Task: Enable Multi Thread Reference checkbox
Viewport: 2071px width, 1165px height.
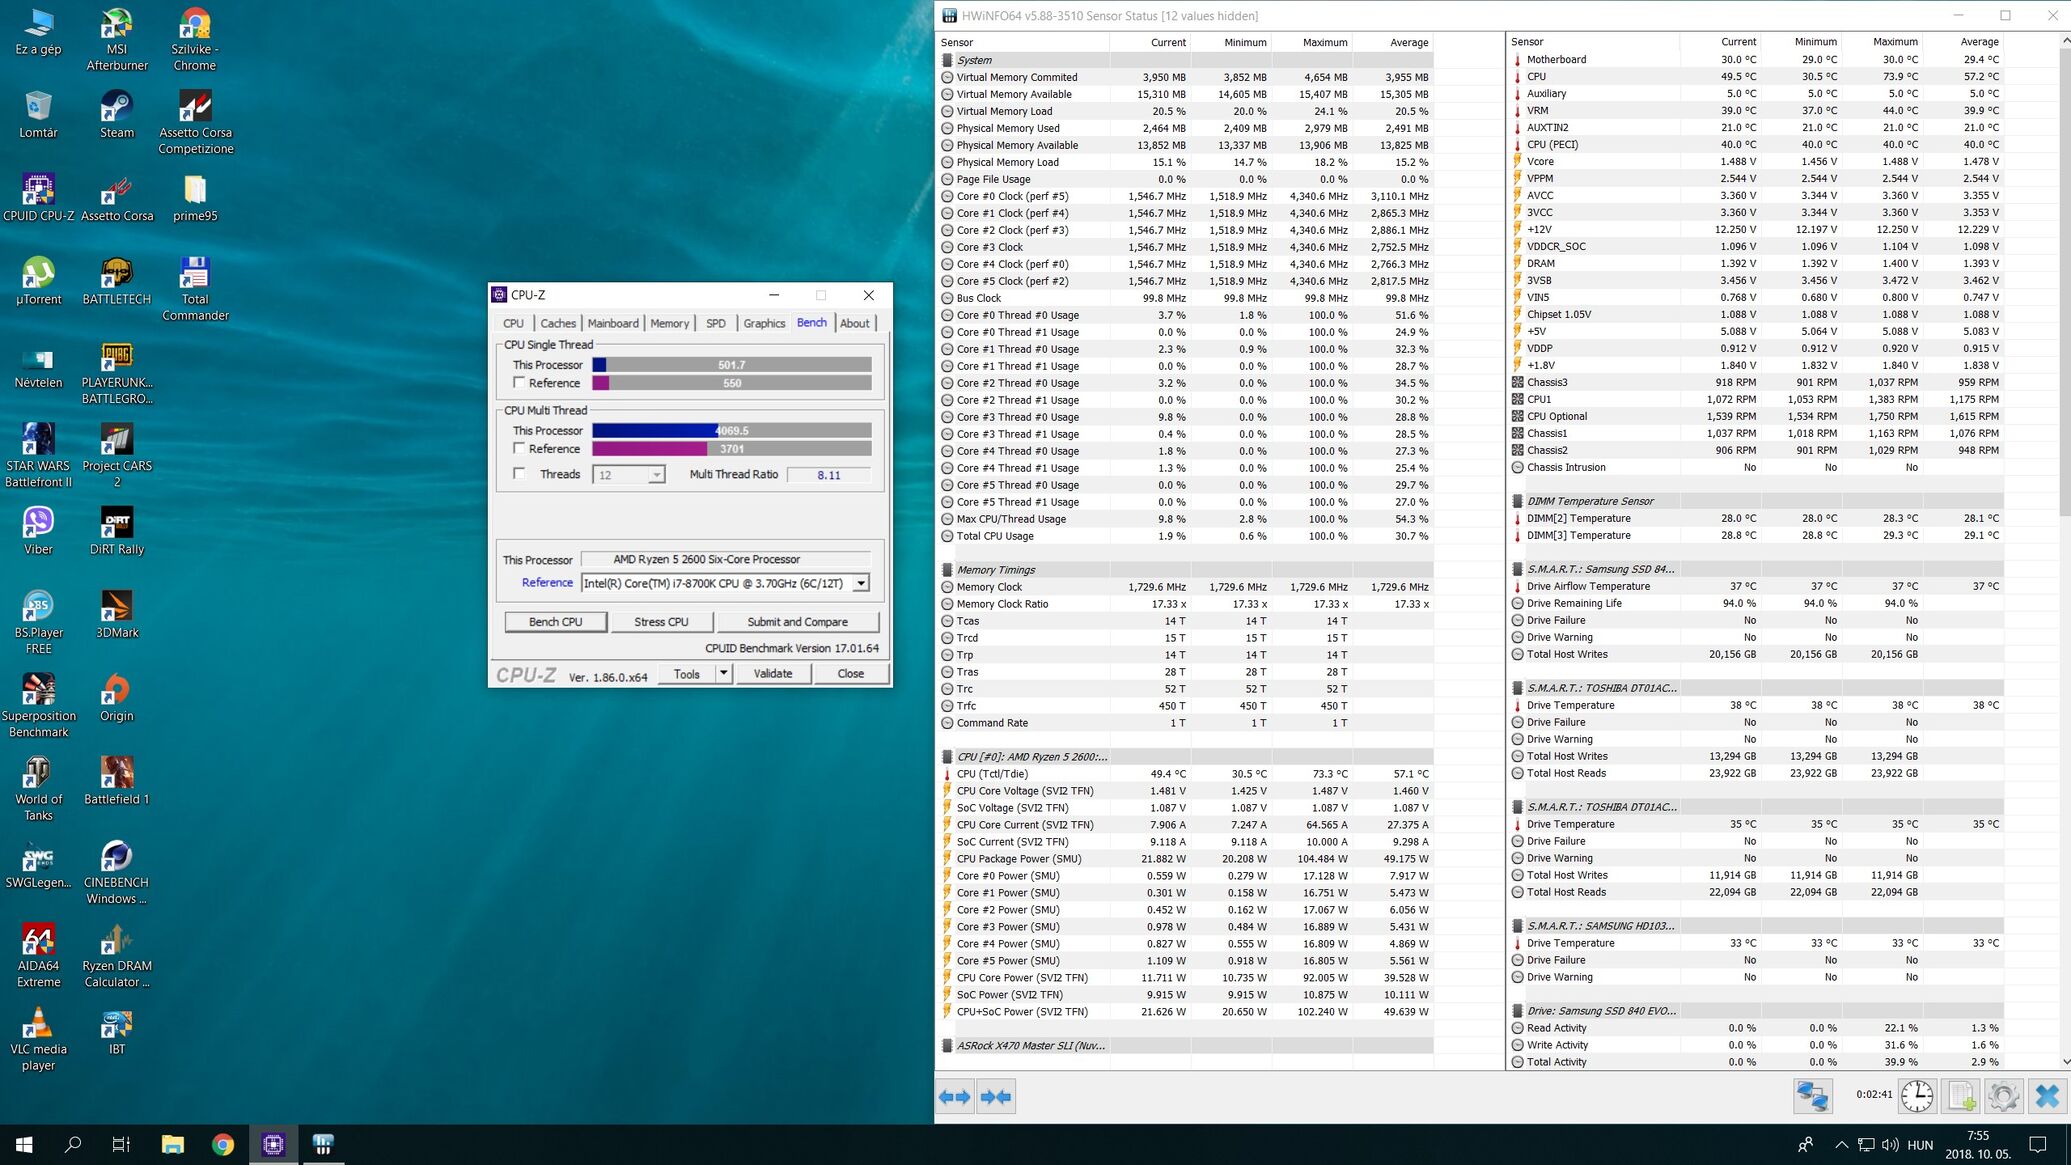Action: [x=519, y=448]
